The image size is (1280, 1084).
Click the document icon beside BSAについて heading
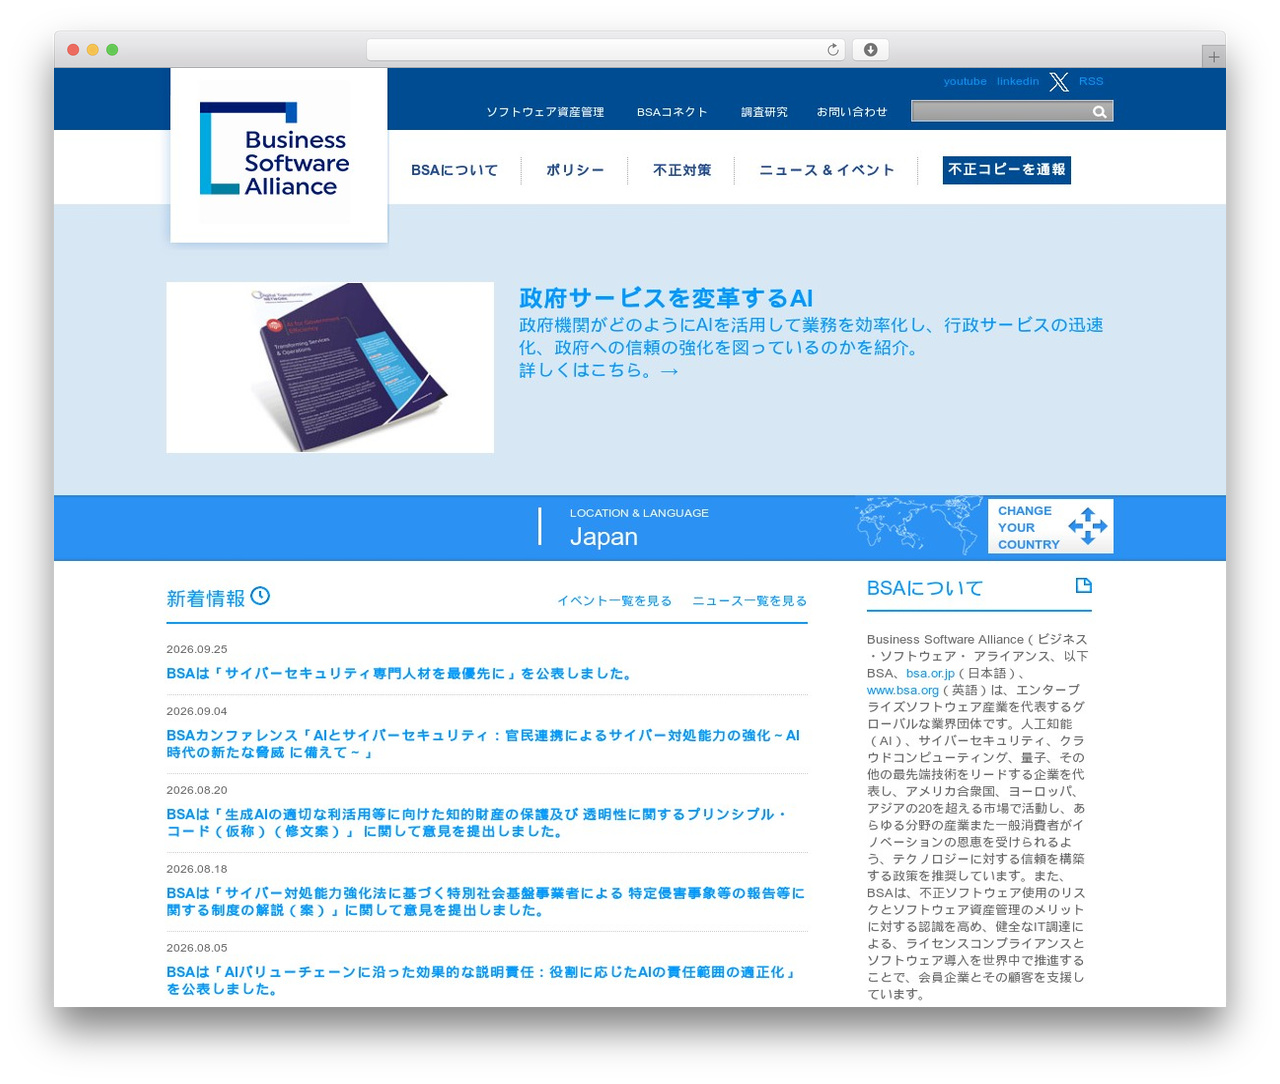point(1083,586)
